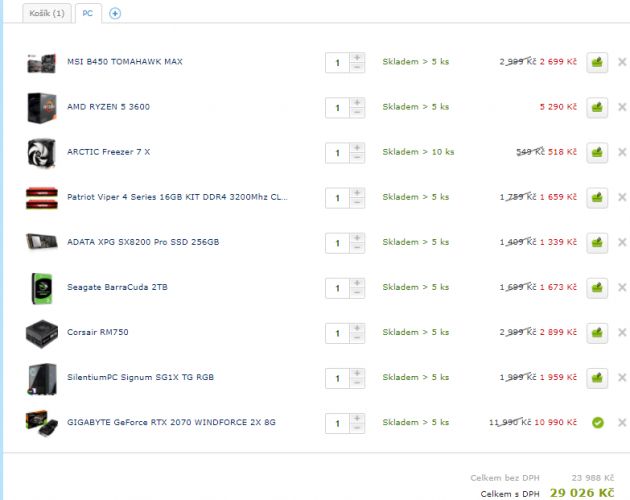Image resolution: width=630 pixels, height=500 pixels.
Task: Increase quantity of ADATA XPG SX8200 Pro
Action: tap(357, 238)
